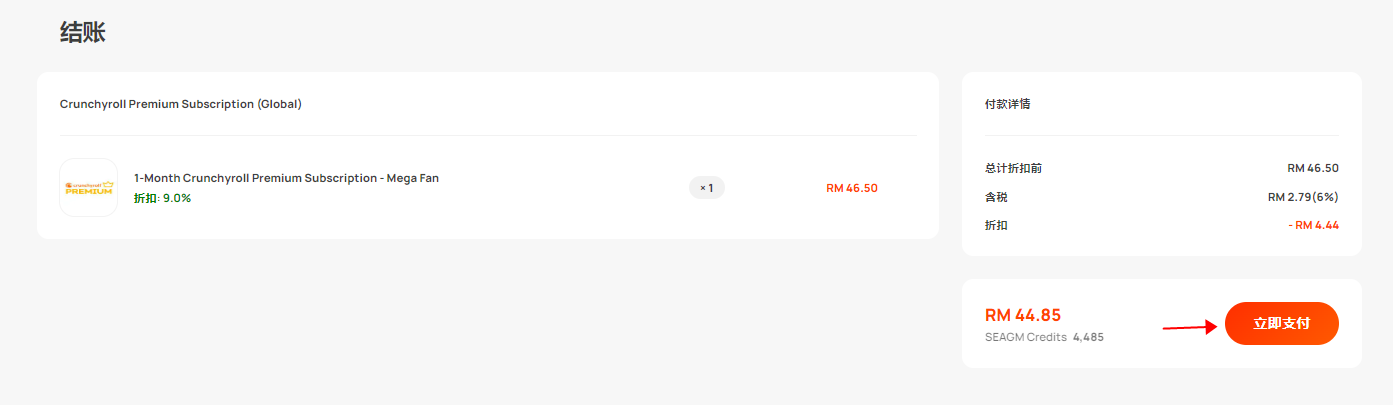This screenshot has height=405, width=1393.
Task: Click the - RM 4.44 discount amount
Action: point(1314,225)
